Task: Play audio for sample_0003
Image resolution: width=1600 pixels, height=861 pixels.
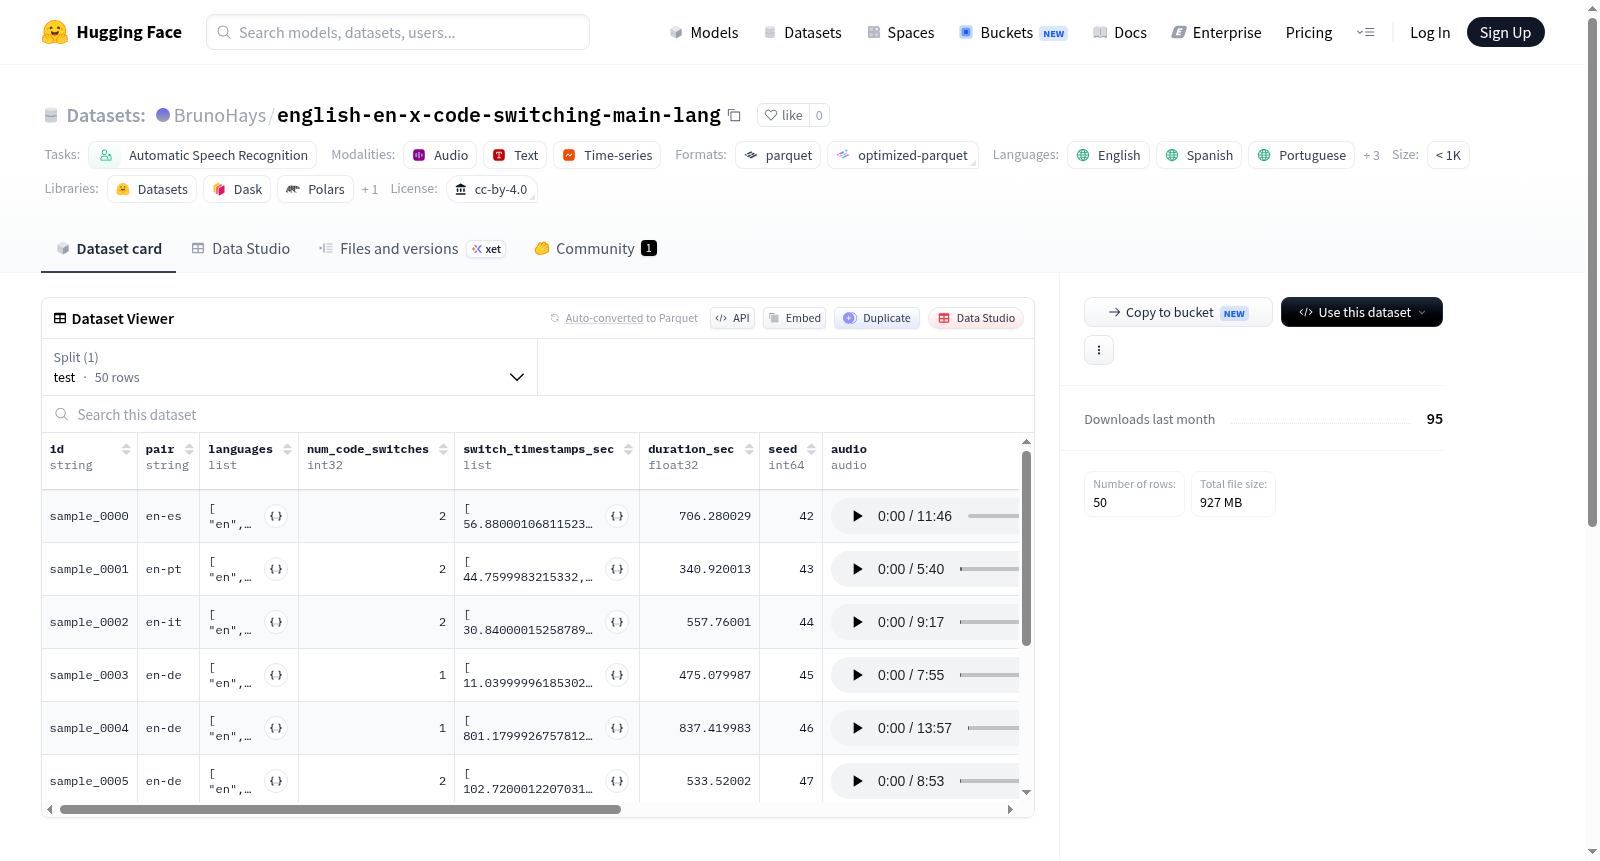Action: pyautogui.click(x=857, y=675)
